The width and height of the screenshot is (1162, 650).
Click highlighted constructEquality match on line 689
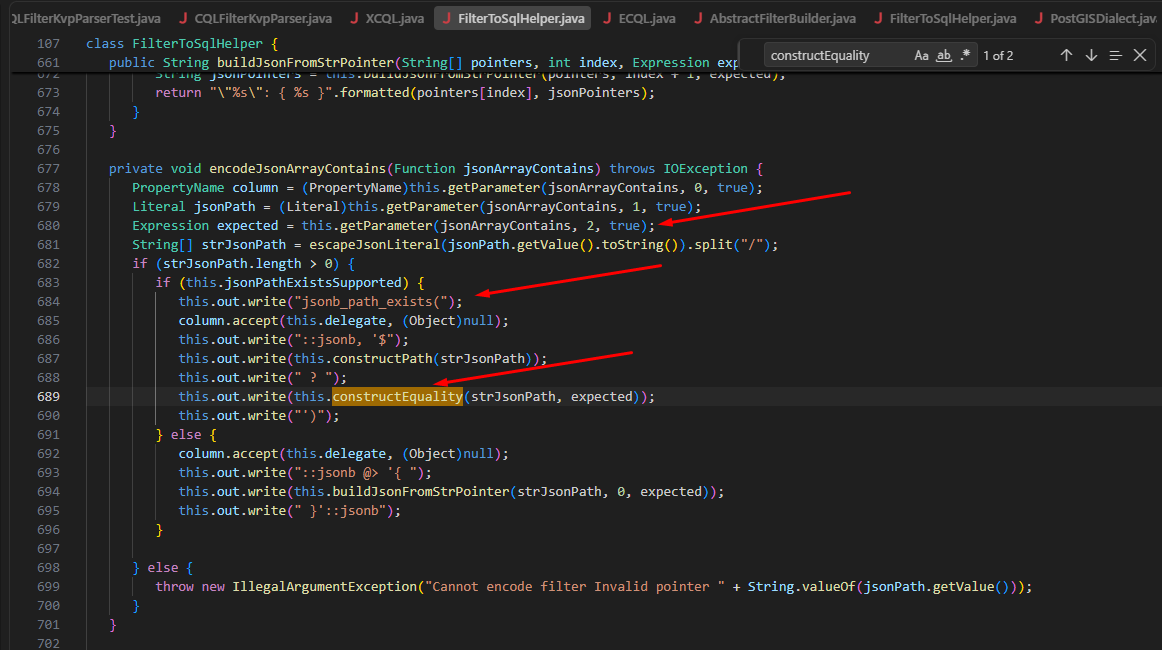[397, 397]
